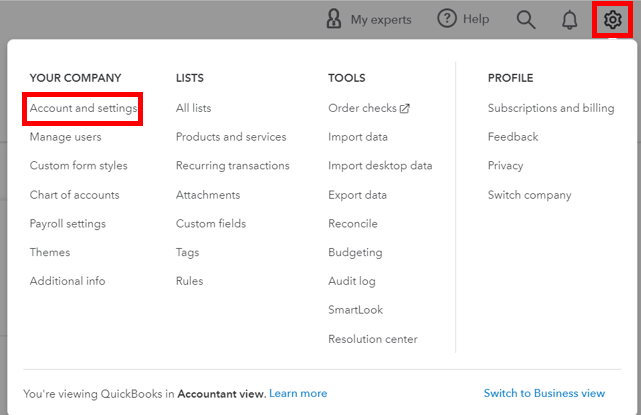Select Manage users
641x415 pixels.
tap(65, 137)
